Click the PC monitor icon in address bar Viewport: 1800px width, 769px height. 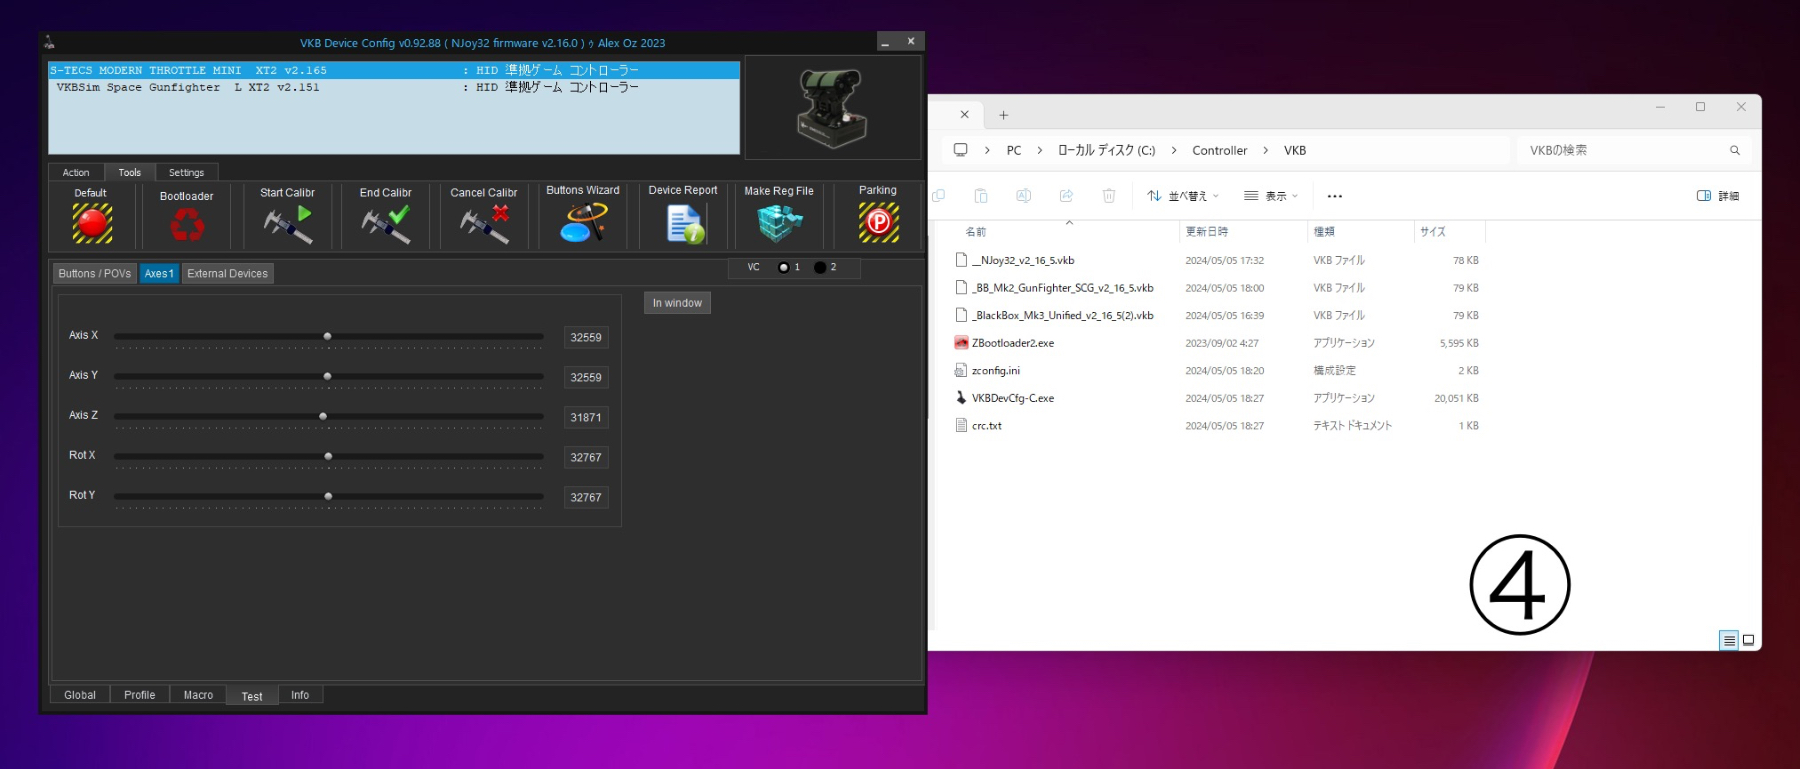coord(961,150)
